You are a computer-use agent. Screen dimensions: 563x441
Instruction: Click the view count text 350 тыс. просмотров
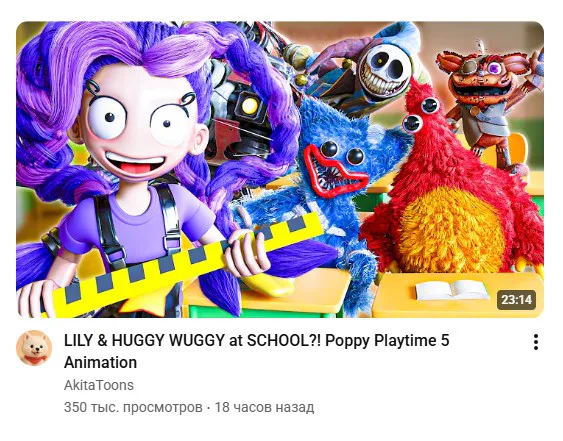[x=133, y=408]
